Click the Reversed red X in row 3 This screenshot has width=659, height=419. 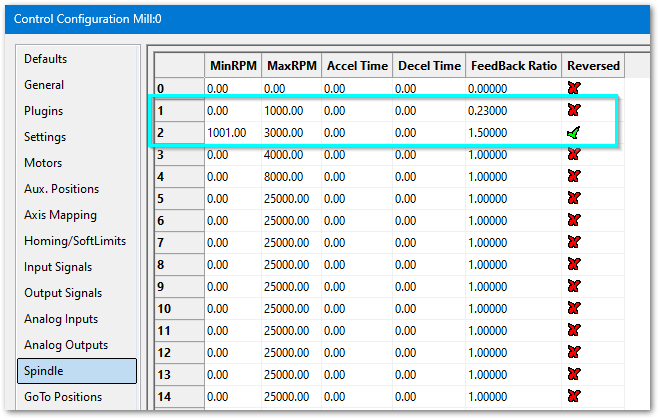574,154
